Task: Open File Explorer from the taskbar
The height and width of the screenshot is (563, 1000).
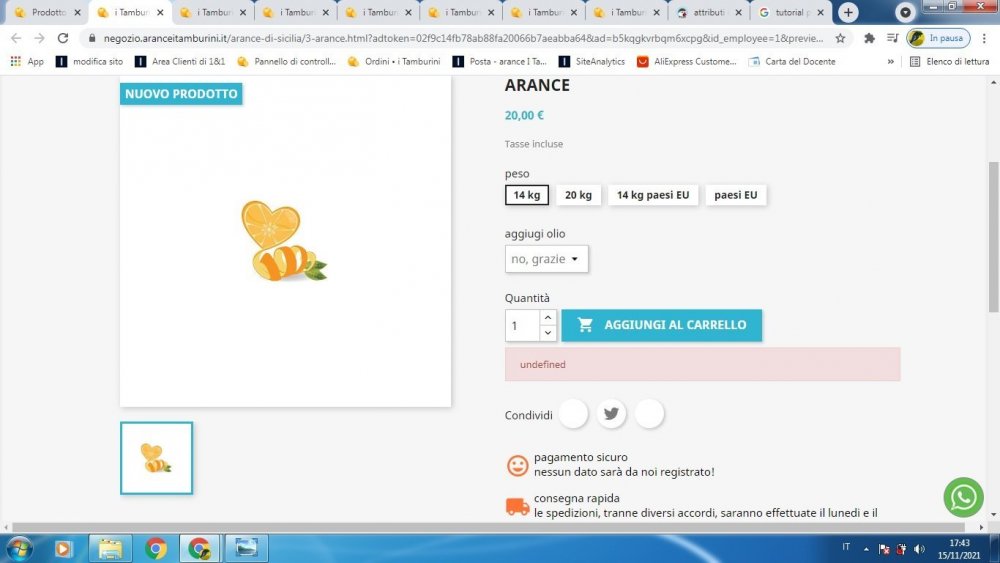Action: [110, 549]
